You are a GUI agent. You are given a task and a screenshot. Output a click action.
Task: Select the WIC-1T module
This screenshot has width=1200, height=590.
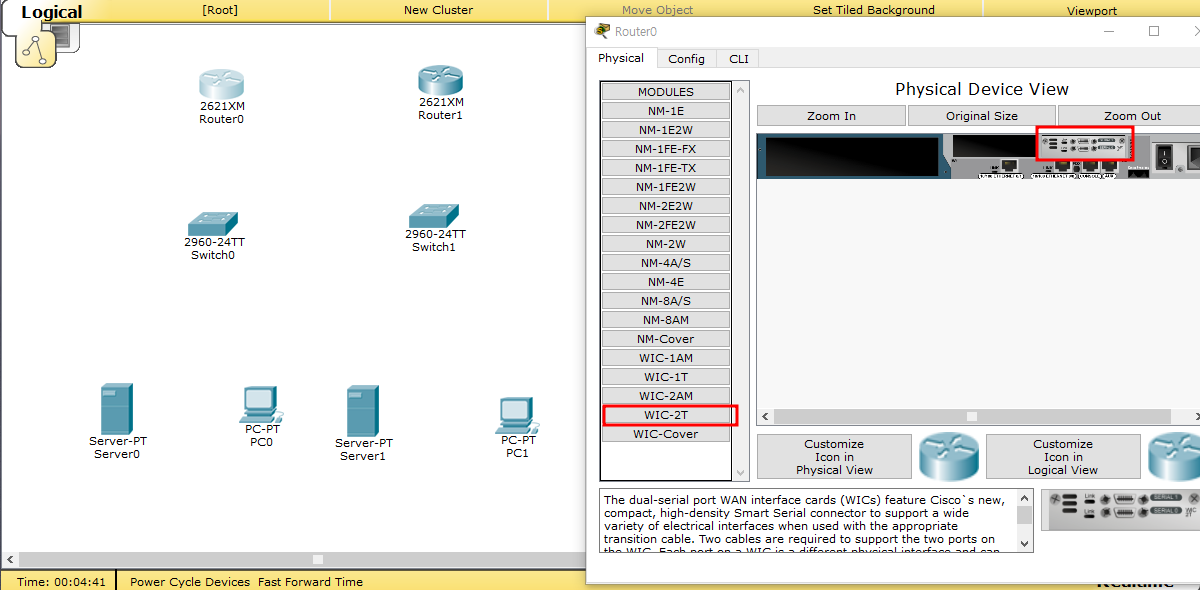click(666, 377)
